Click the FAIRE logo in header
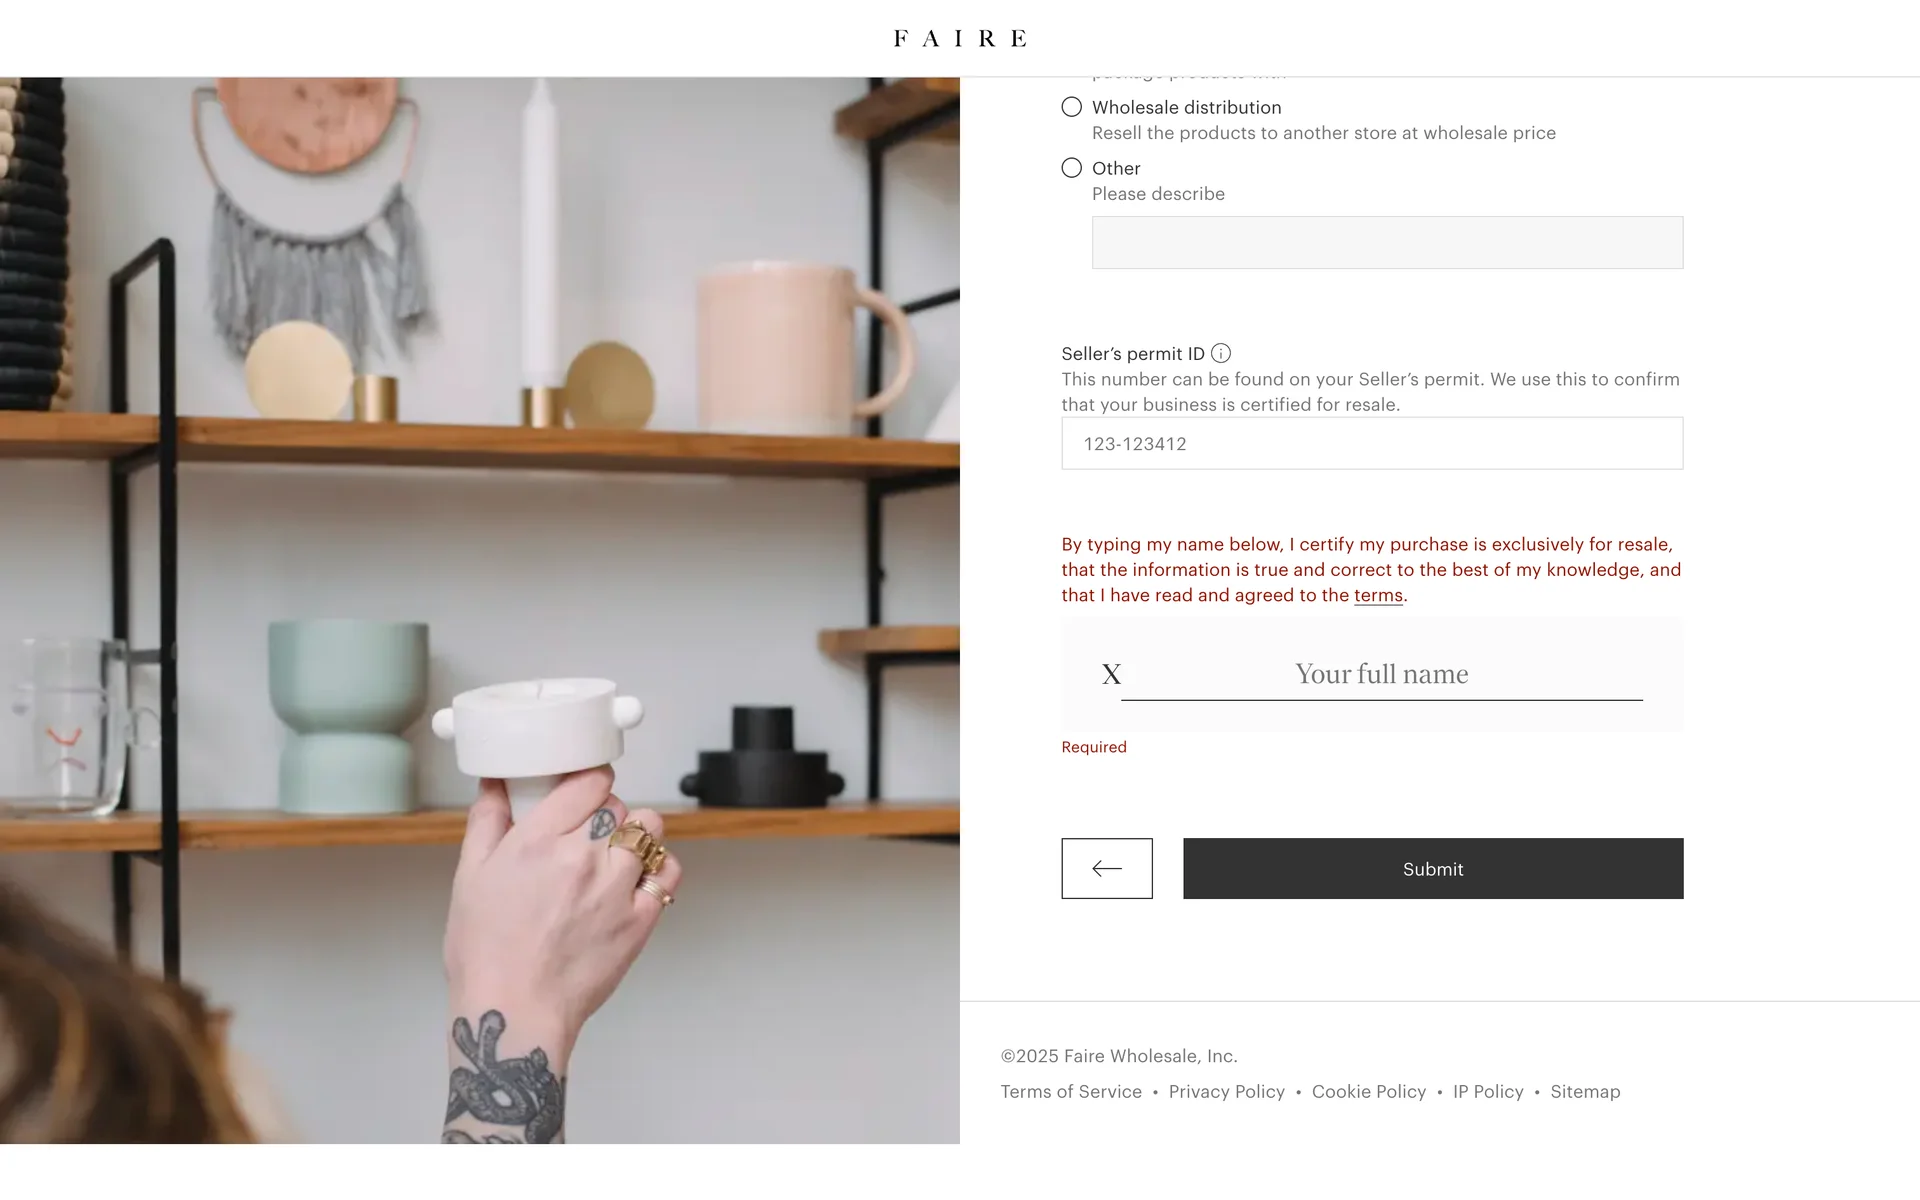1920x1200 pixels. click(960, 38)
